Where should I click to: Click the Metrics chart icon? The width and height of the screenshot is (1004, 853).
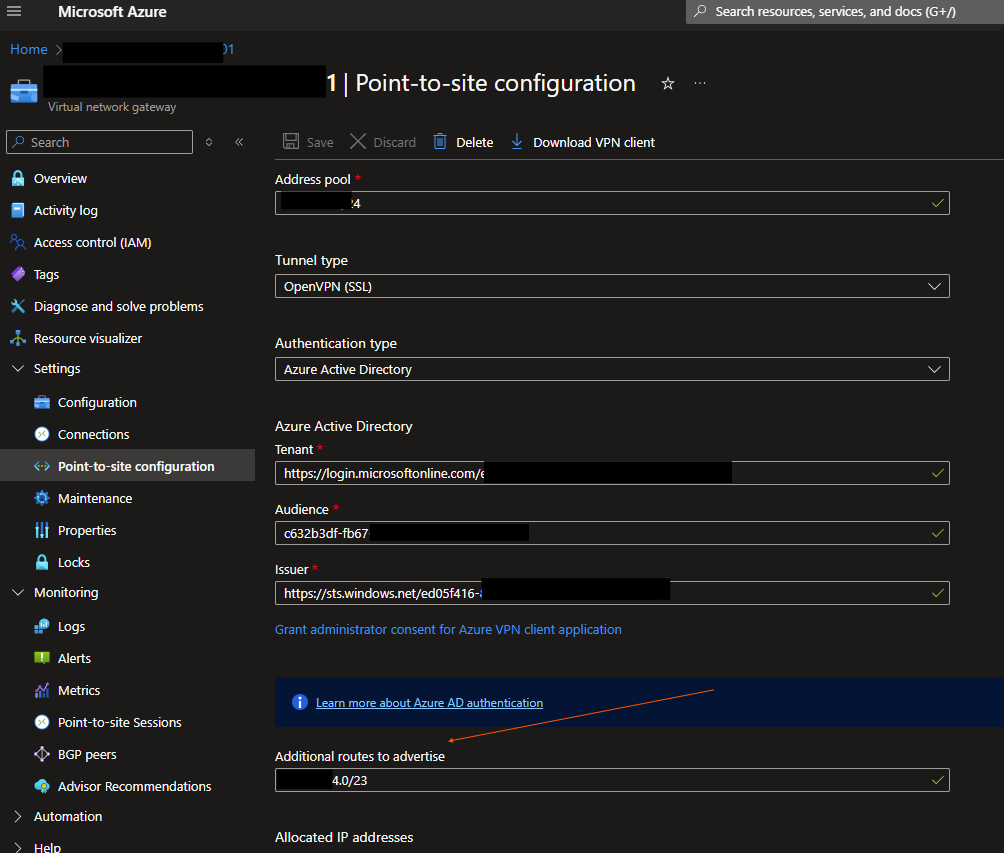click(42, 691)
